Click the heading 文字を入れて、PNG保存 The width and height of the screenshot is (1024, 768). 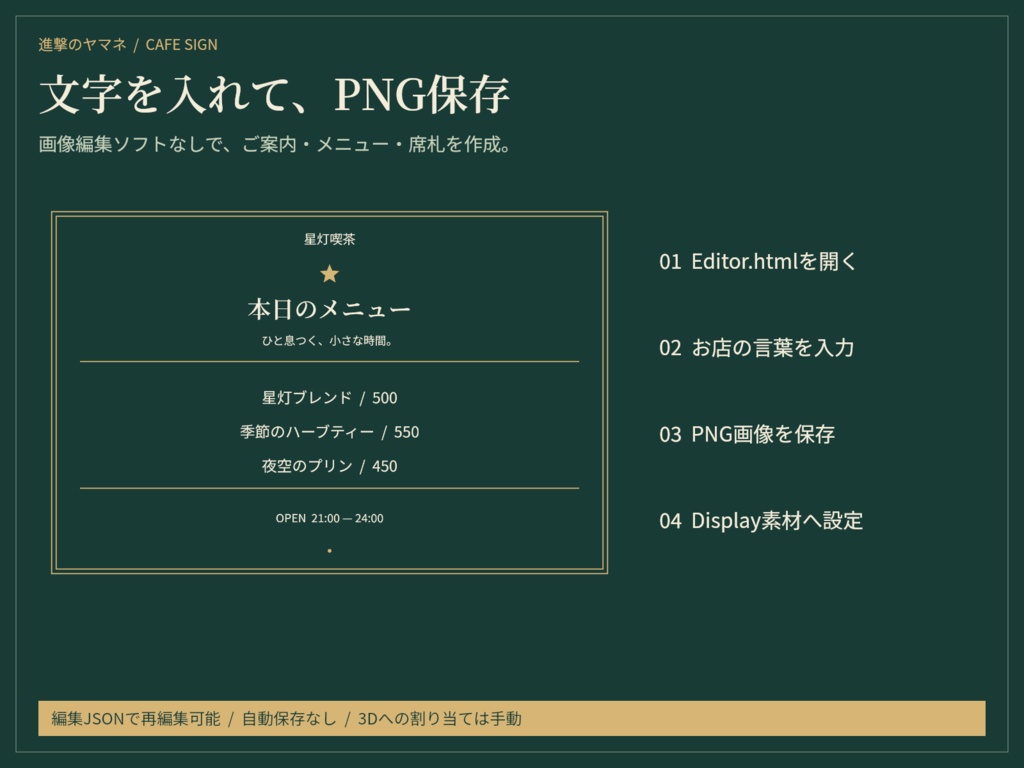click(274, 95)
